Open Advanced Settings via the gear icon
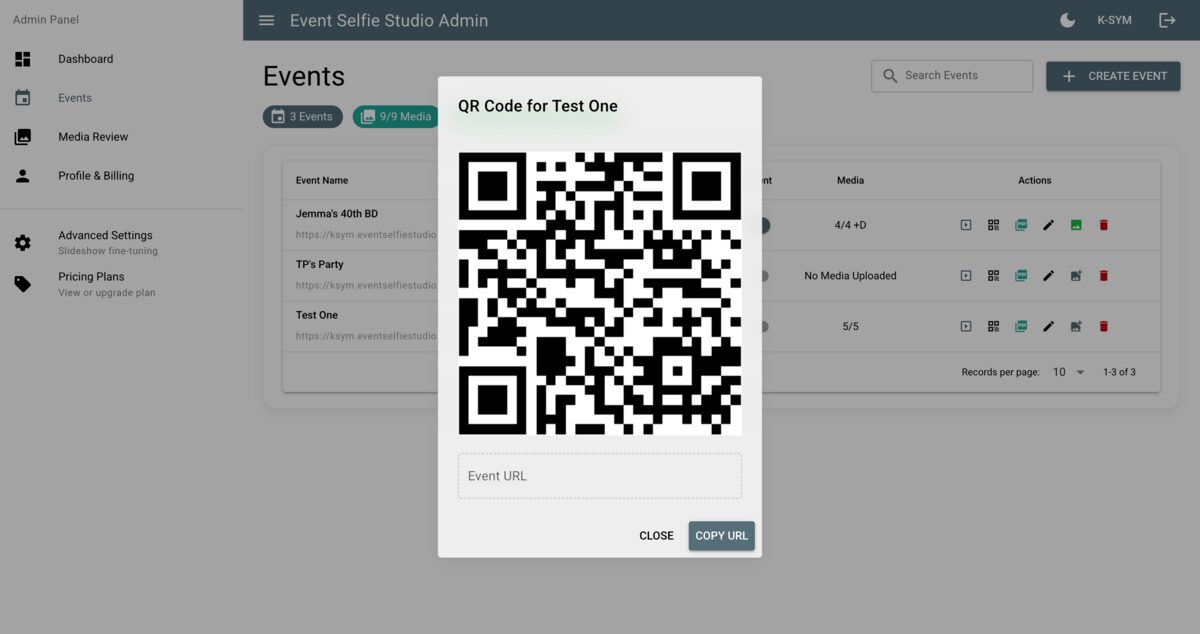 click(22, 242)
